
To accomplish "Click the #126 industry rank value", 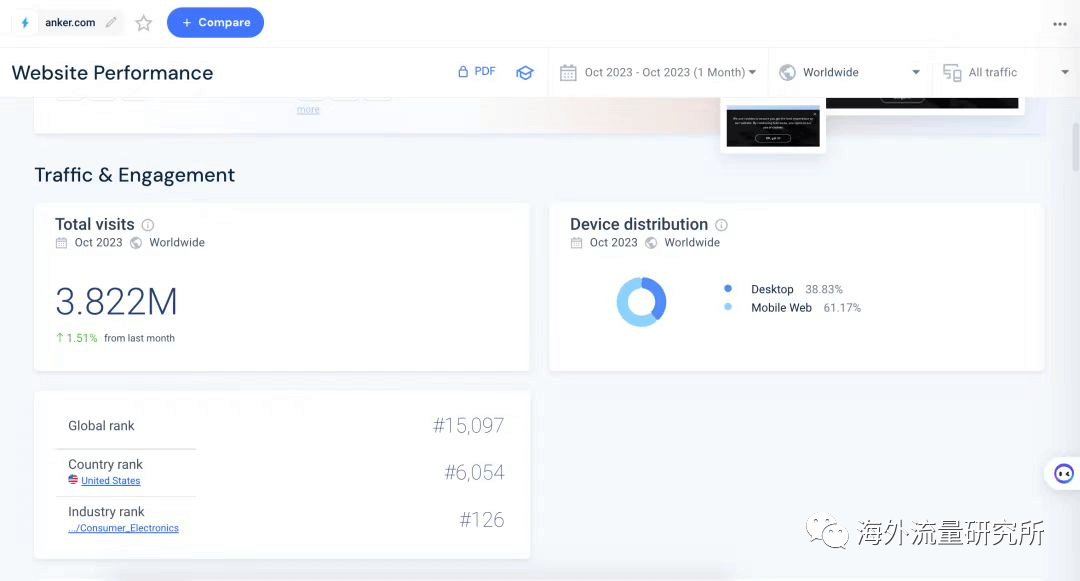I will [482, 520].
